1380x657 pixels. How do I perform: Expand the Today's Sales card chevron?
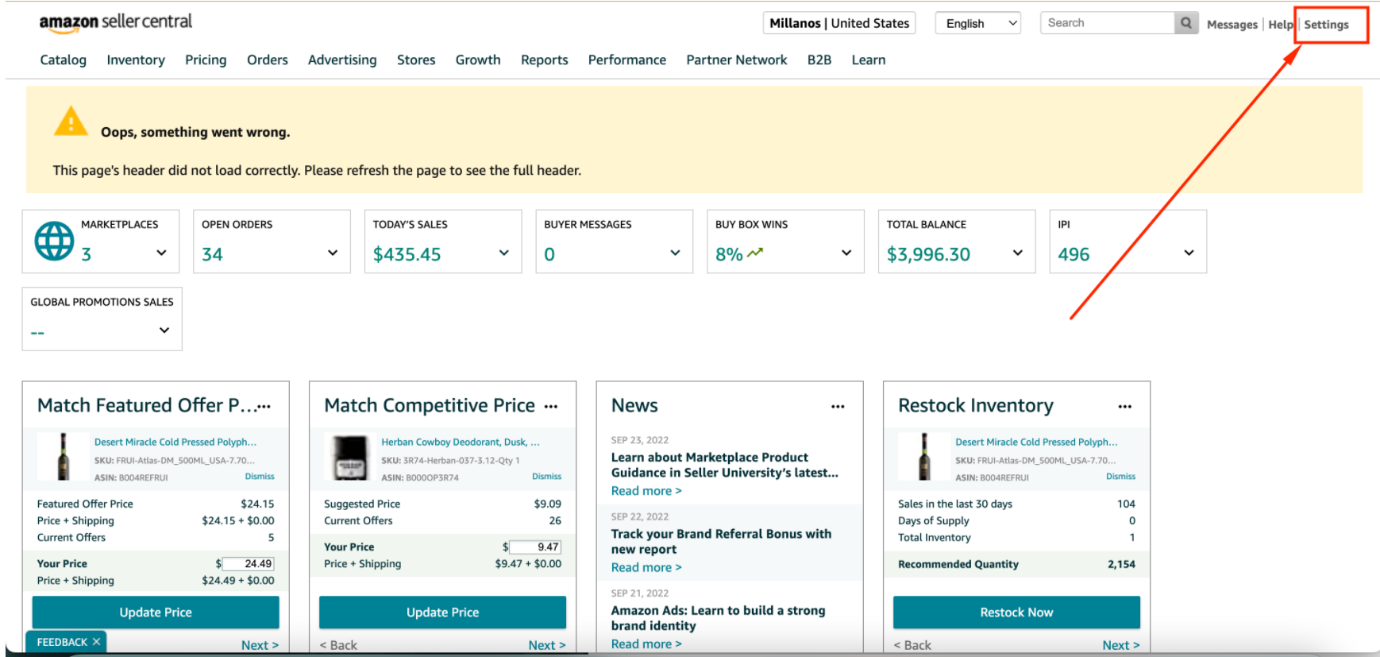point(504,253)
